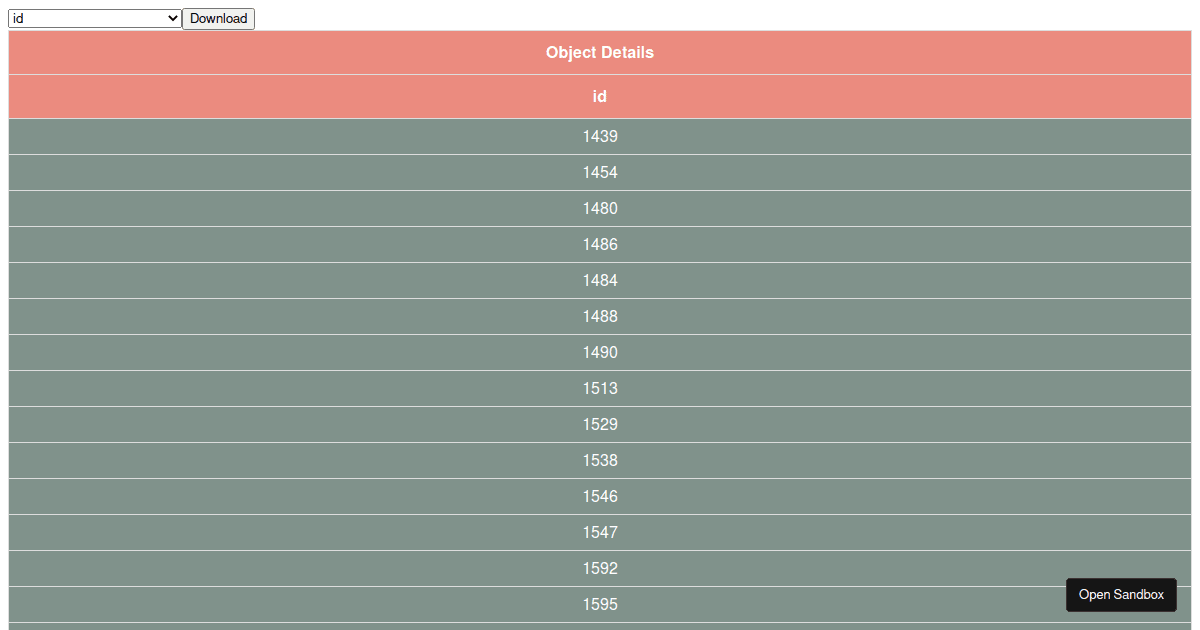Click the row containing 1454
The width and height of the screenshot is (1200, 630).
click(x=600, y=172)
